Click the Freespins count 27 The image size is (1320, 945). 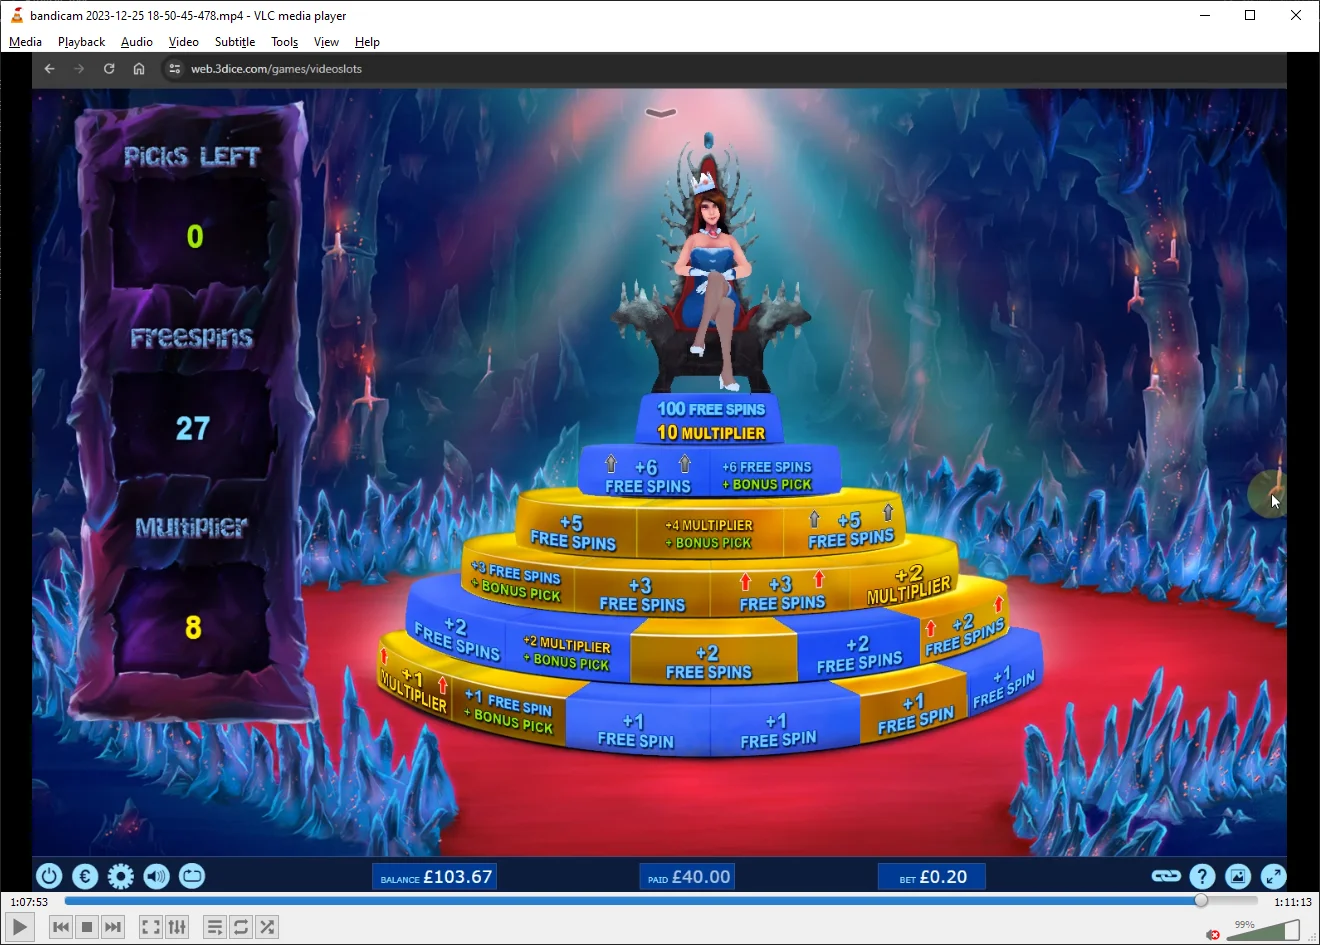[x=193, y=429]
